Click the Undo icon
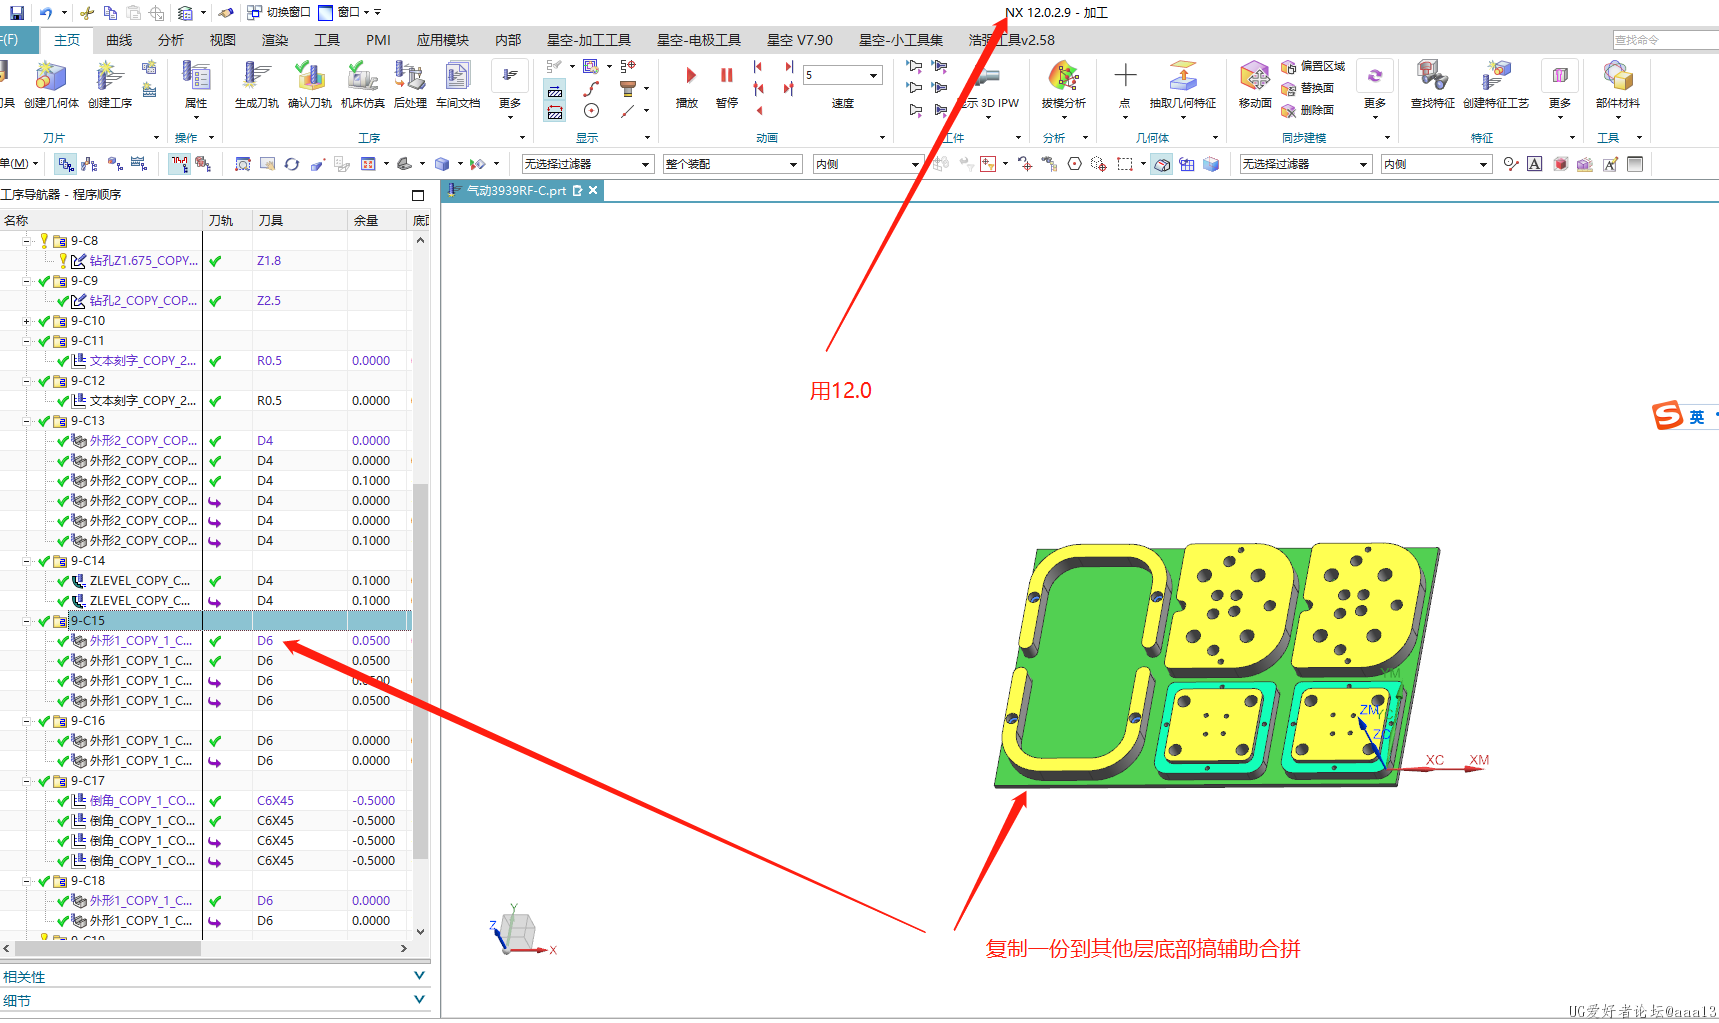This screenshot has height=1023, width=1719. click(x=46, y=13)
